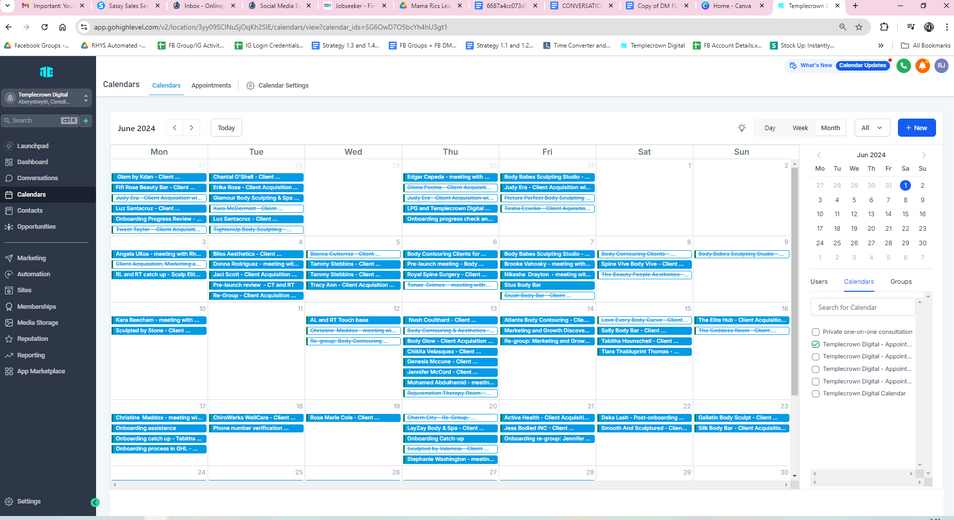Viewport: 954px width, 520px height.
Task: Switch right panel to Groups tab
Action: pos(900,282)
